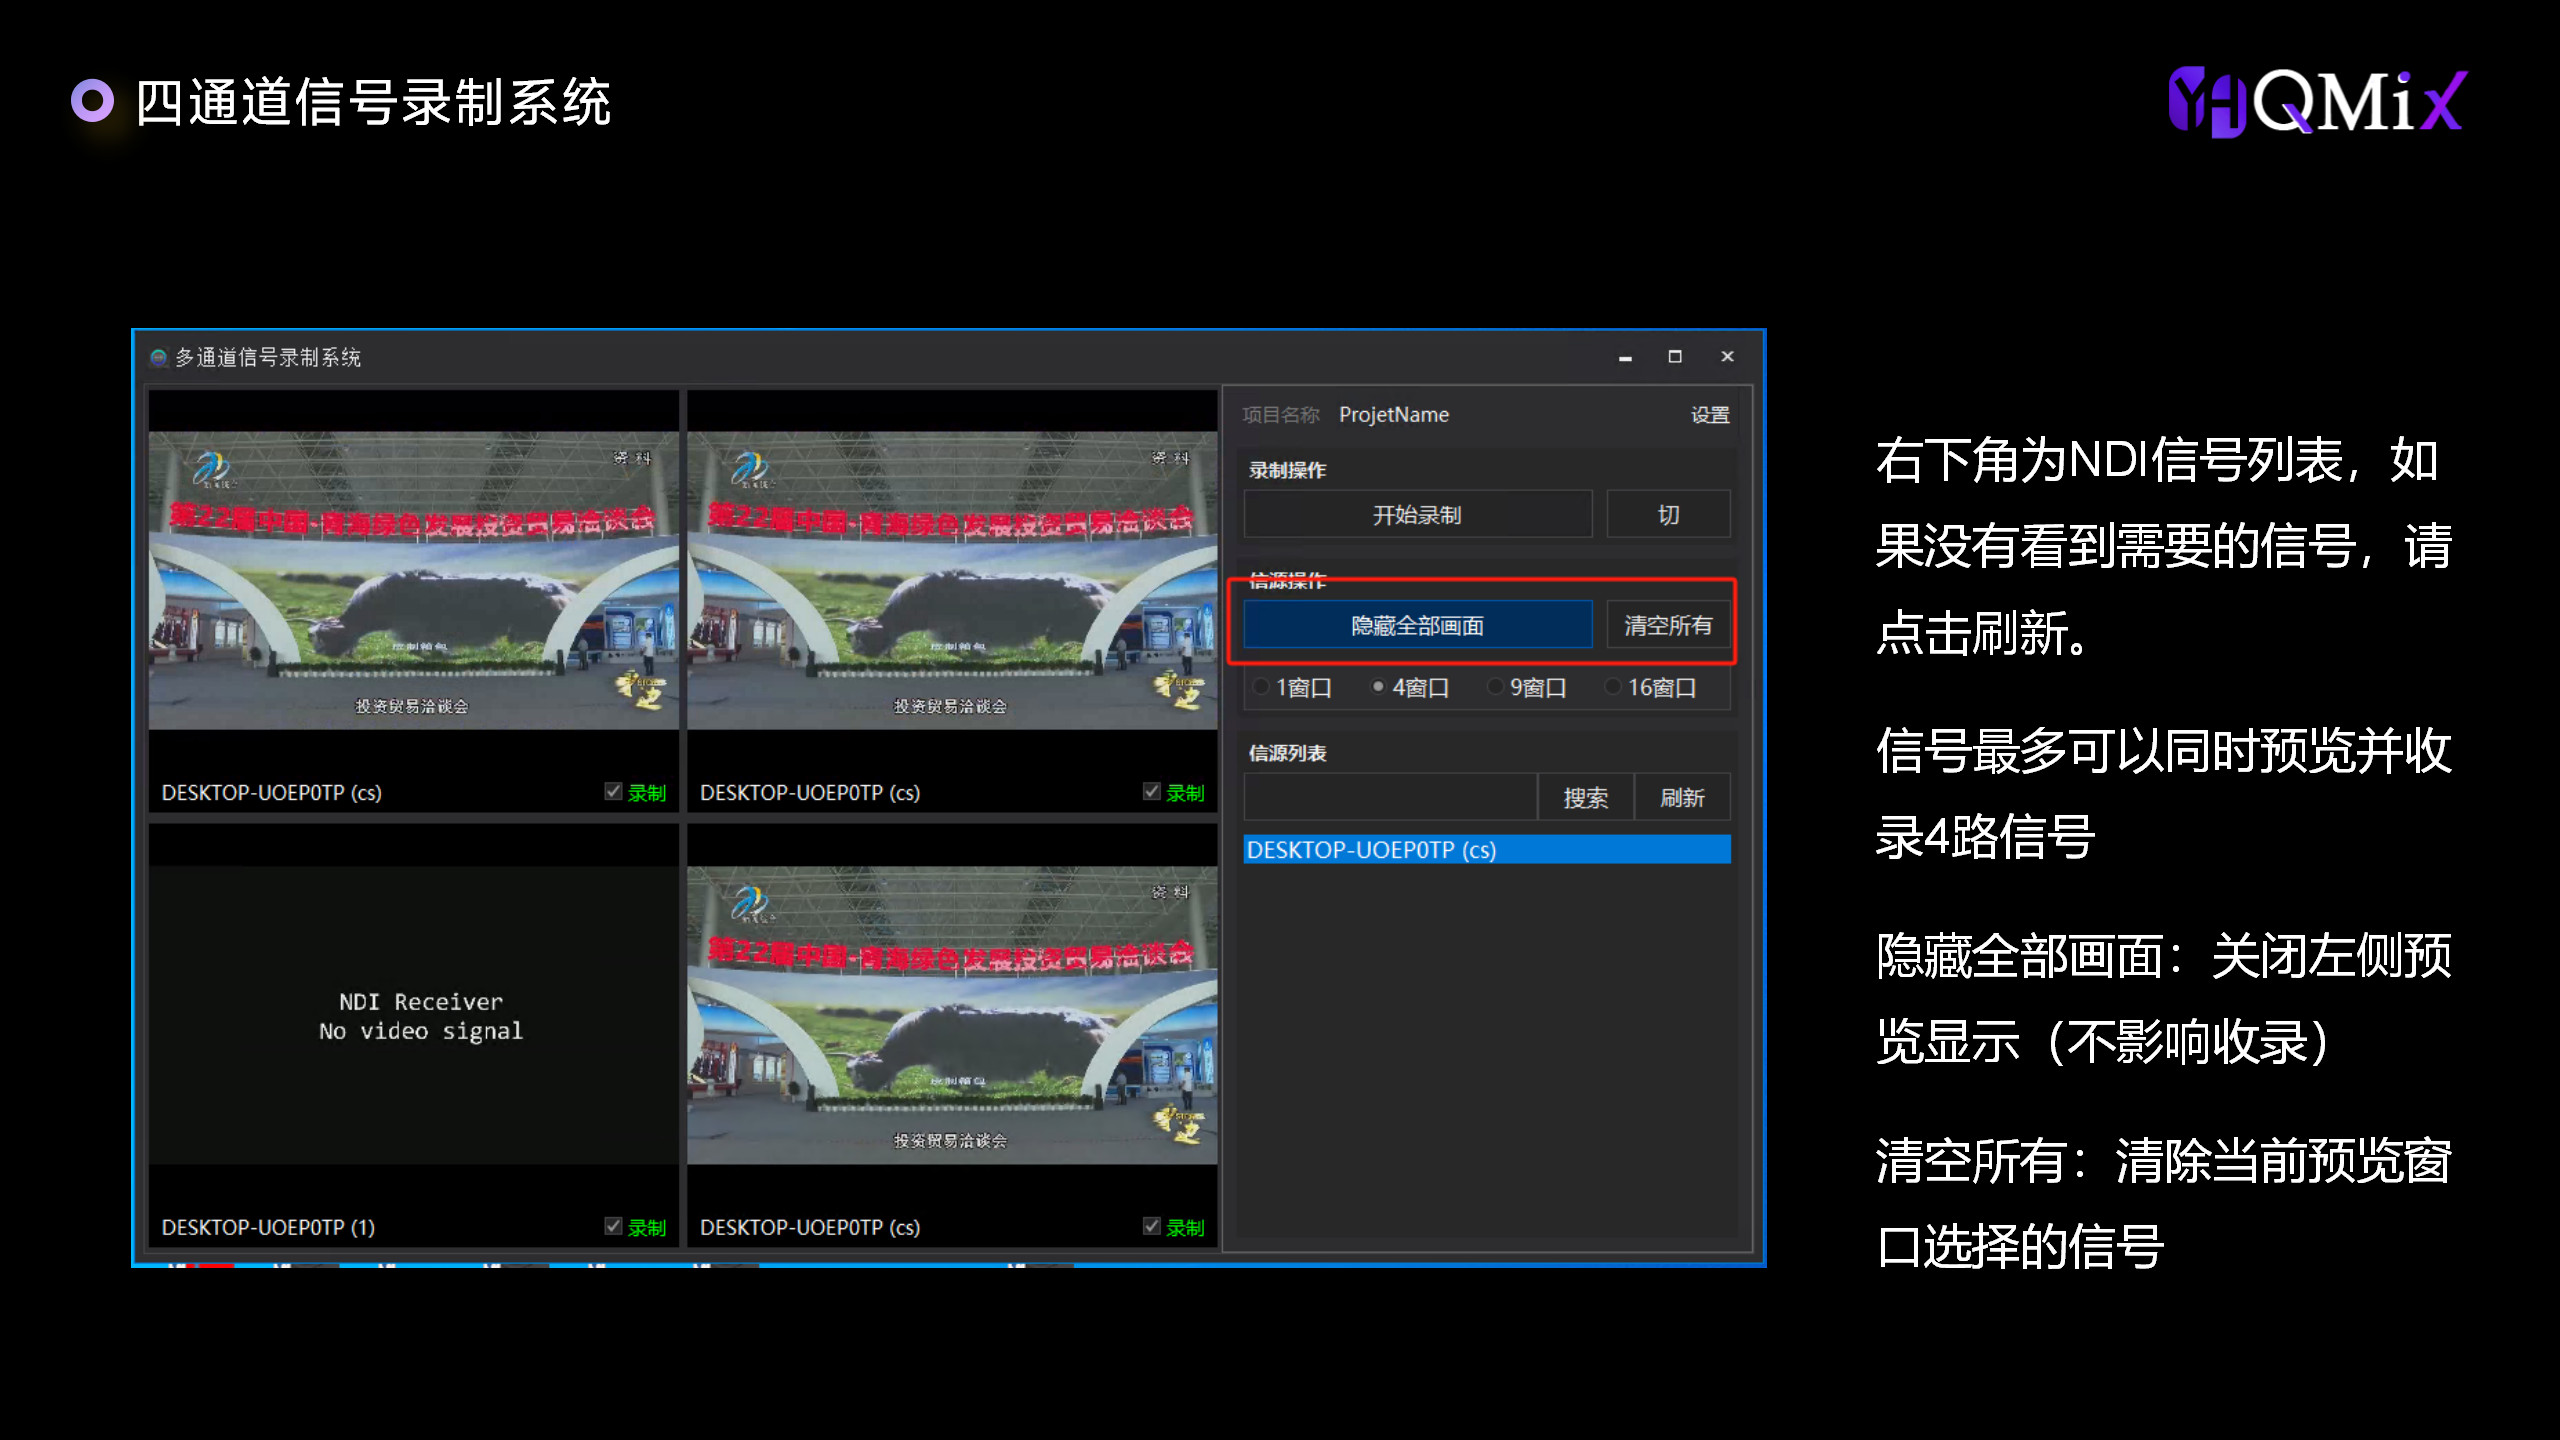Image resolution: width=2560 pixels, height=1440 pixels.
Task: Click 清空所有 to clear sources
Action: 1667,625
